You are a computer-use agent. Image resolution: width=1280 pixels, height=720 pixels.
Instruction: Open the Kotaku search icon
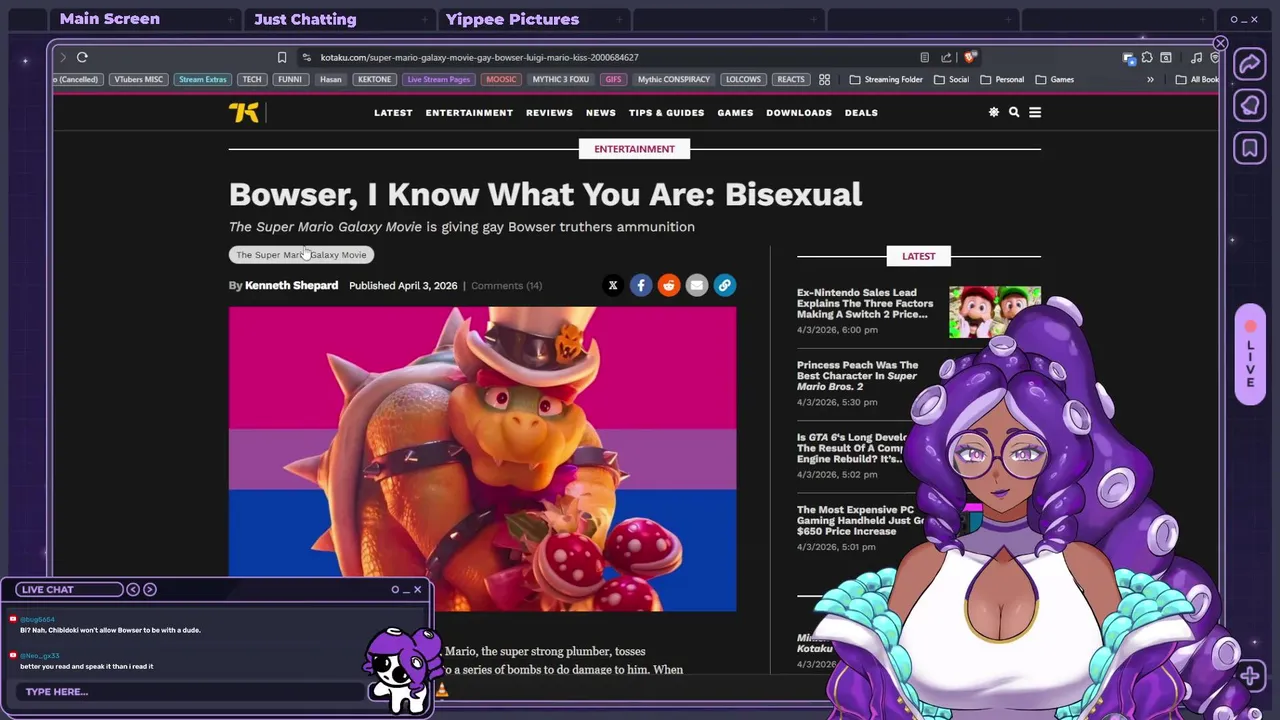pos(1014,113)
